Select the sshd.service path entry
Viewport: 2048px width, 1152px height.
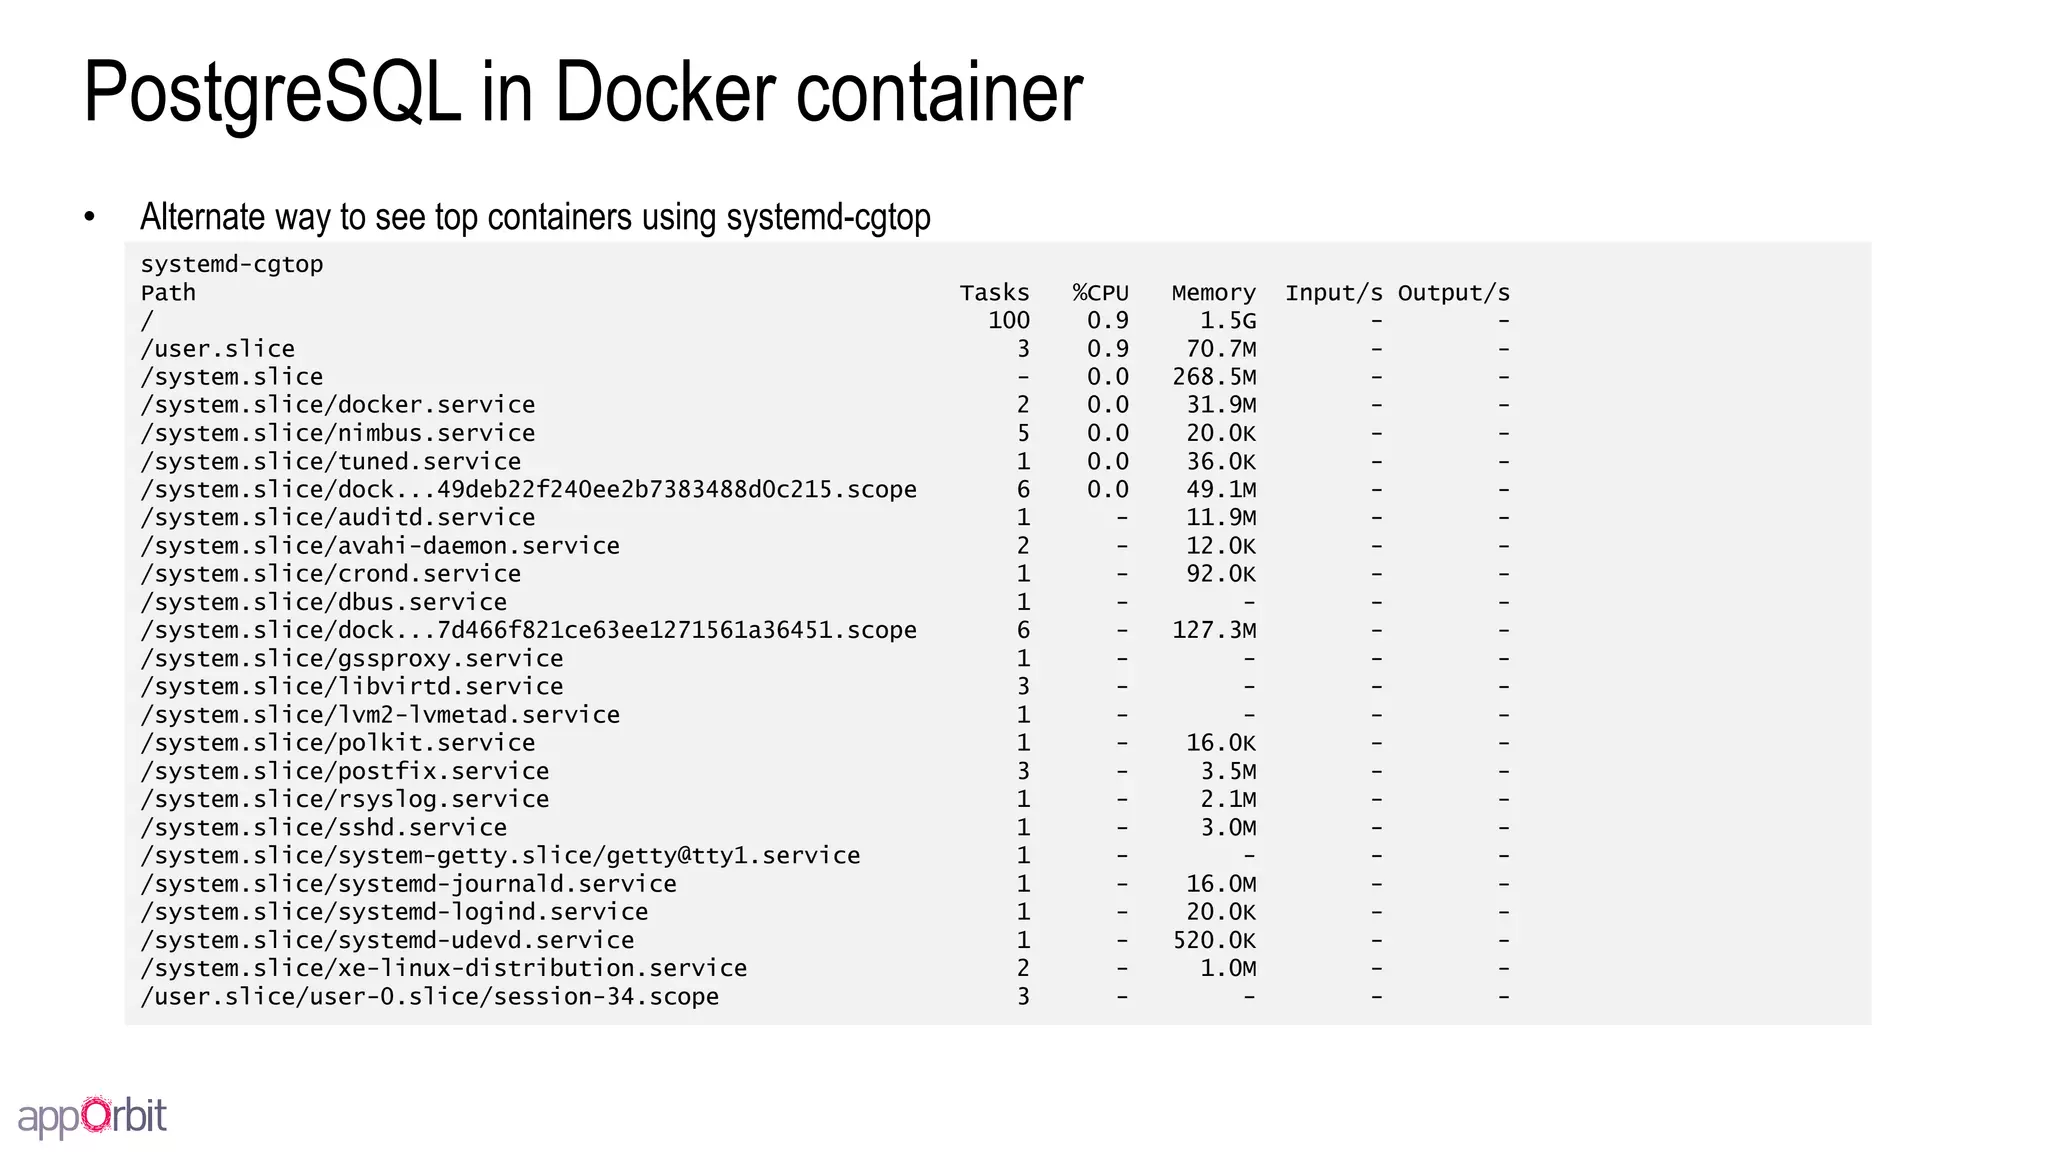[x=324, y=828]
